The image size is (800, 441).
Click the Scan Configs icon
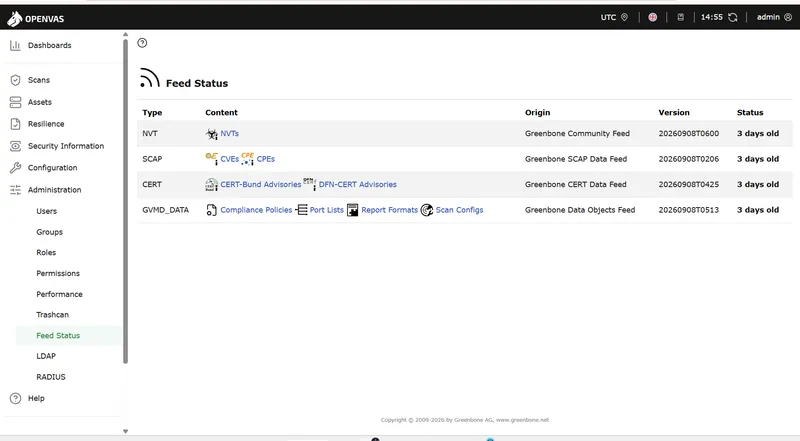[x=427, y=210]
